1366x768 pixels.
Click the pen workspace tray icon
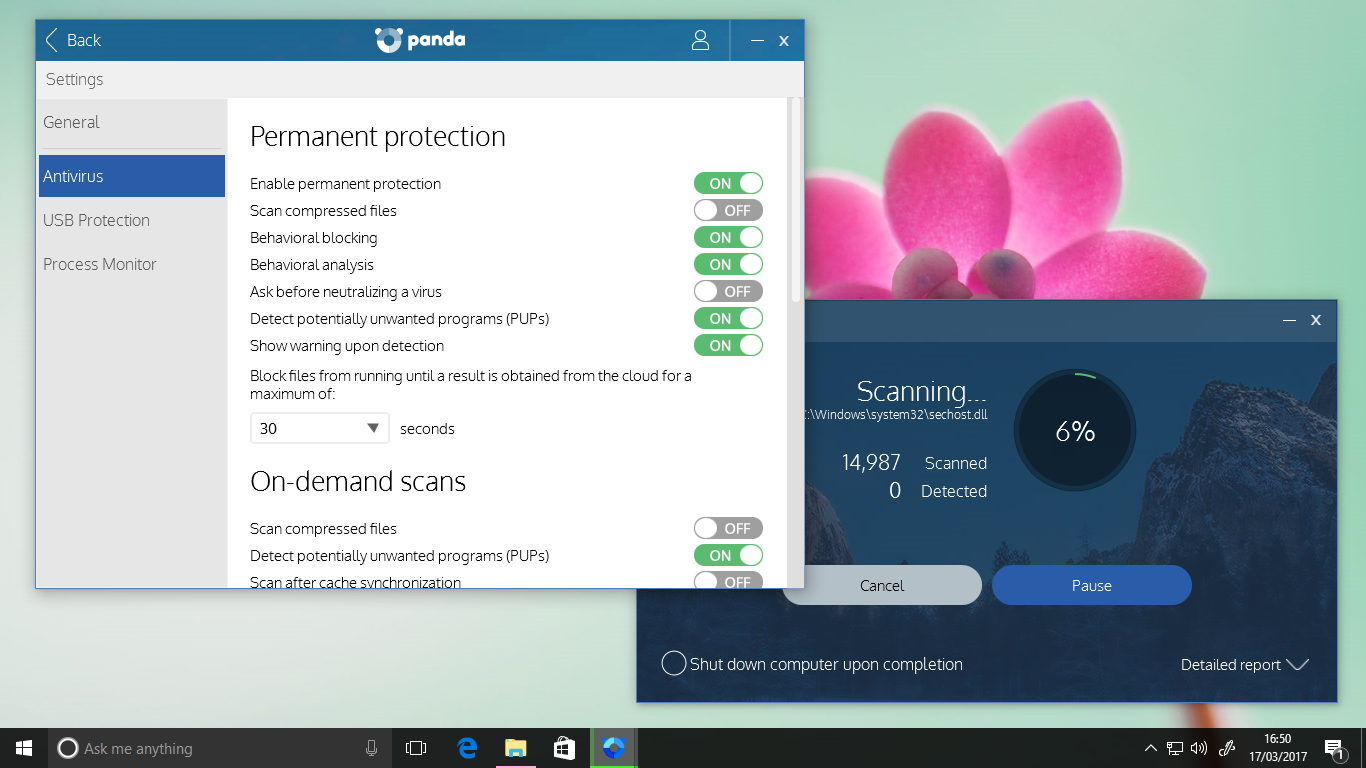pos(1227,748)
